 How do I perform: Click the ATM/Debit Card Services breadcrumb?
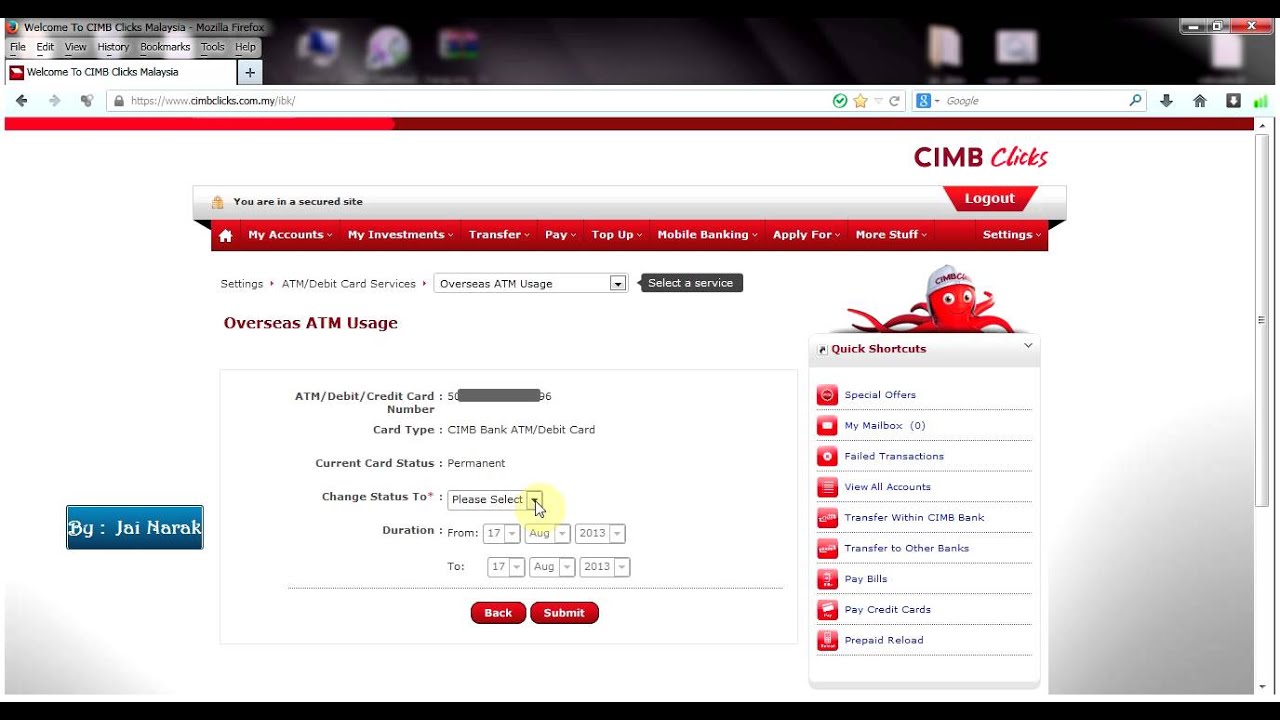click(x=348, y=284)
